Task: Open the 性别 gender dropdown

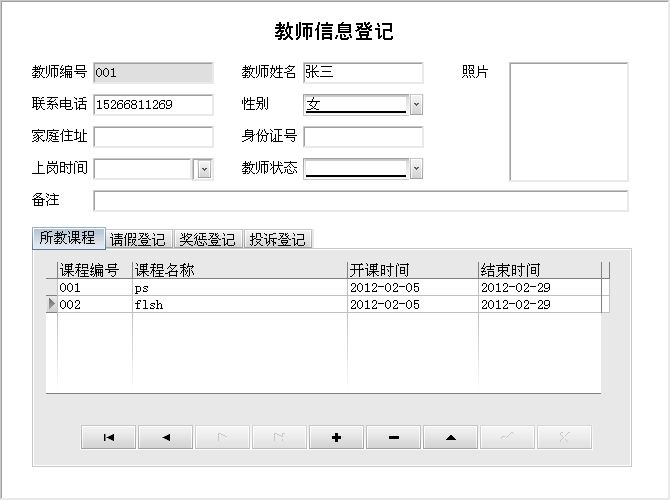Action: click(x=416, y=105)
